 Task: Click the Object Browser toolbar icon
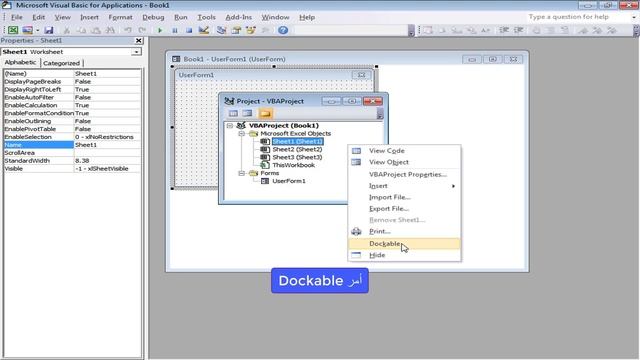(x=251, y=30)
